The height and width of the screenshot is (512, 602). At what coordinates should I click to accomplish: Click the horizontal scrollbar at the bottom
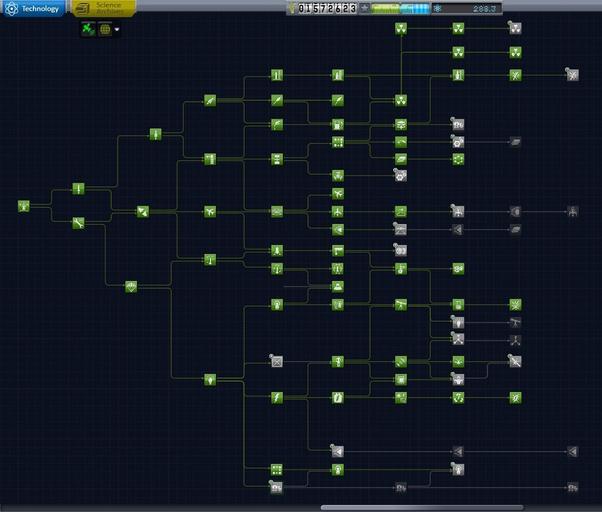[422, 508]
